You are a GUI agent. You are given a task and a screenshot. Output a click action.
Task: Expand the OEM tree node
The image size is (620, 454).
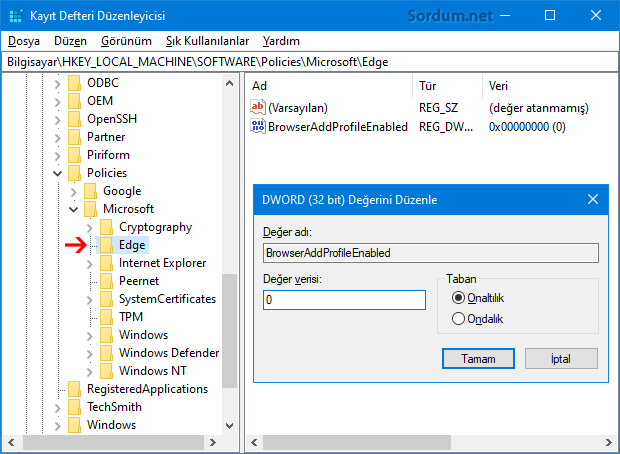(58, 102)
